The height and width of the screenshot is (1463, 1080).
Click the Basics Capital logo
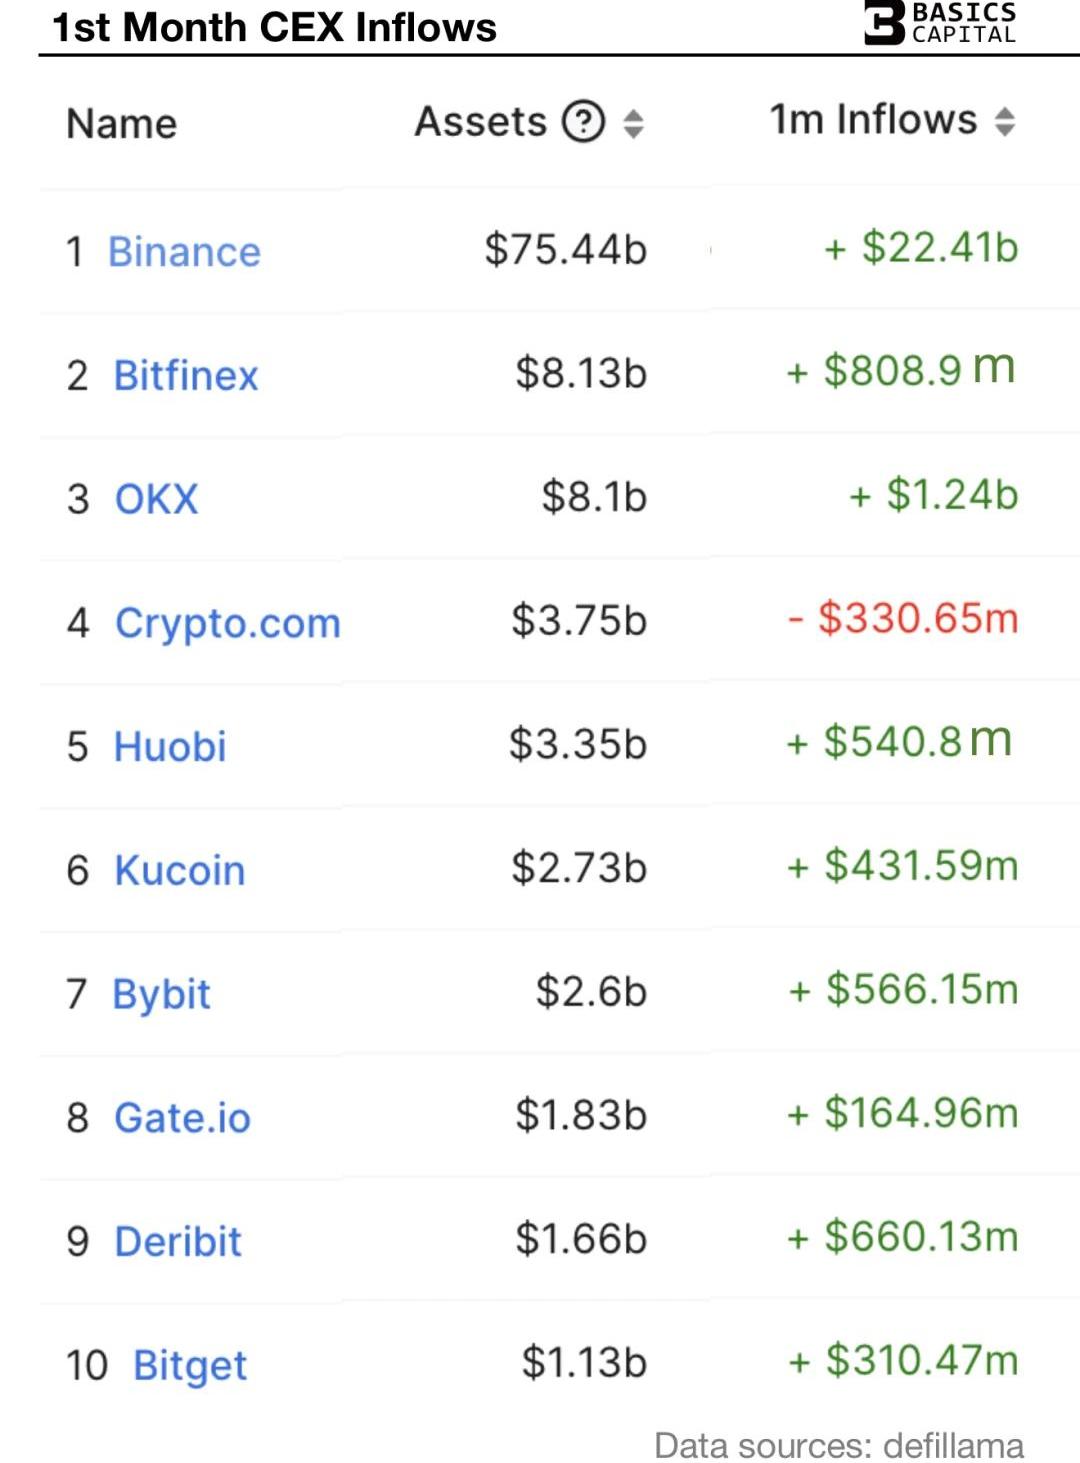pyautogui.click(x=941, y=22)
